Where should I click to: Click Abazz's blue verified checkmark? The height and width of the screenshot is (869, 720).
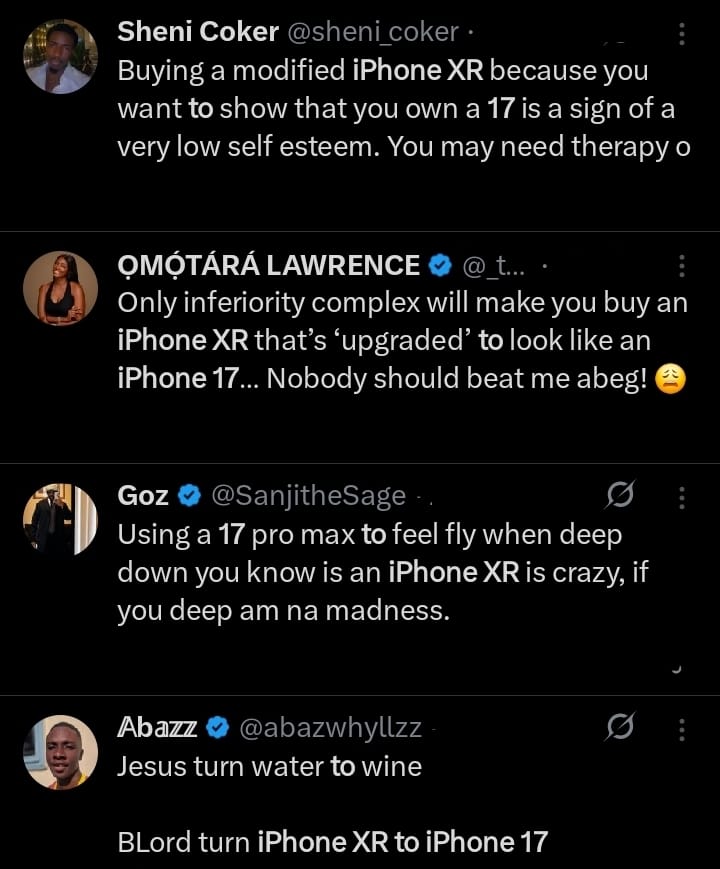pyautogui.click(x=218, y=730)
